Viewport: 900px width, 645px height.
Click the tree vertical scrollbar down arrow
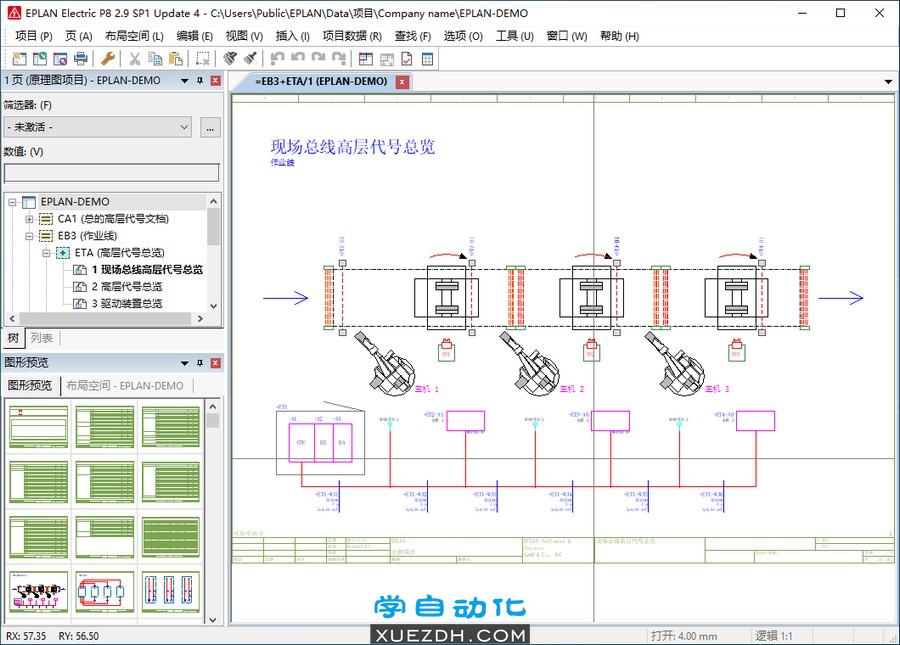[x=214, y=306]
